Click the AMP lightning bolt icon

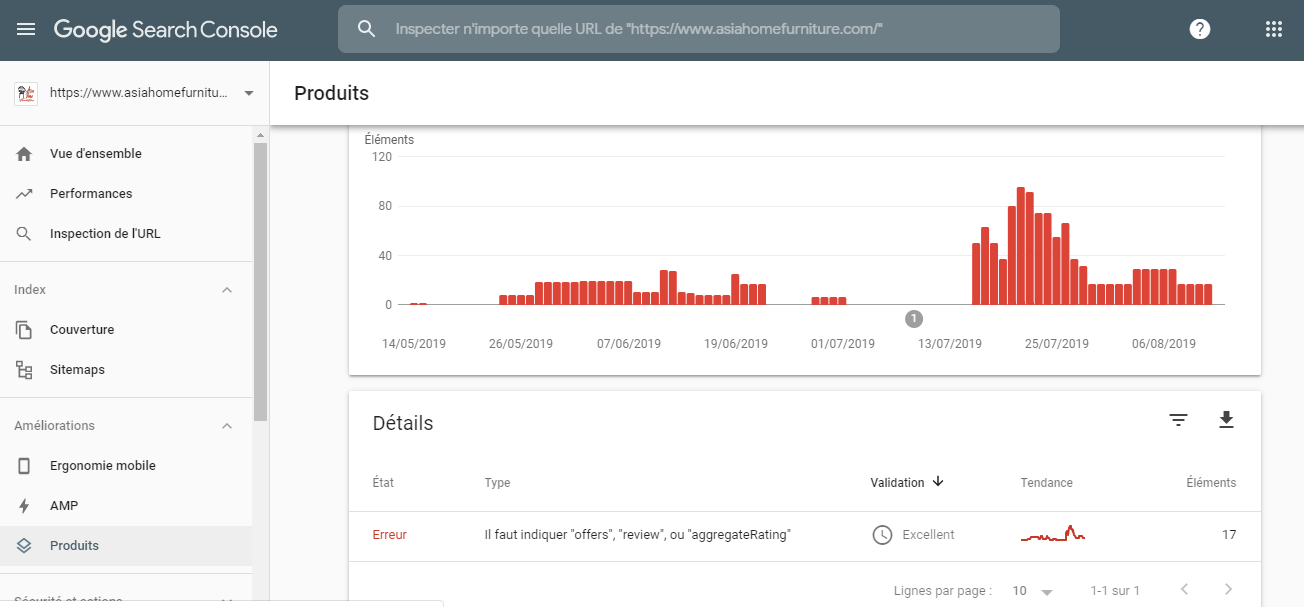25,506
